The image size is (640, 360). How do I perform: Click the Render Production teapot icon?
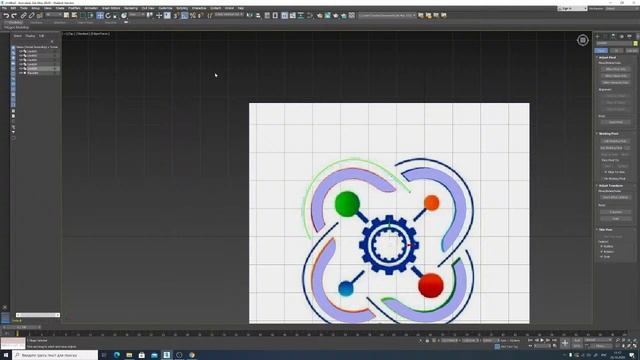point(336,16)
